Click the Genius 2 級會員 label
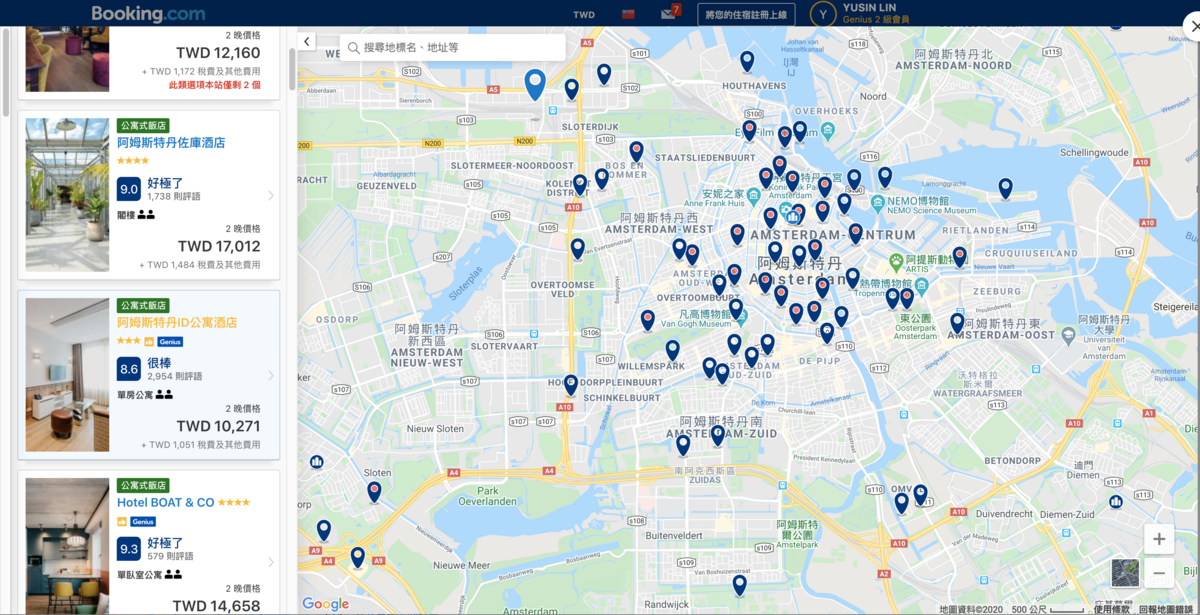This screenshot has width=1200, height=615. (x=876, y=20)
